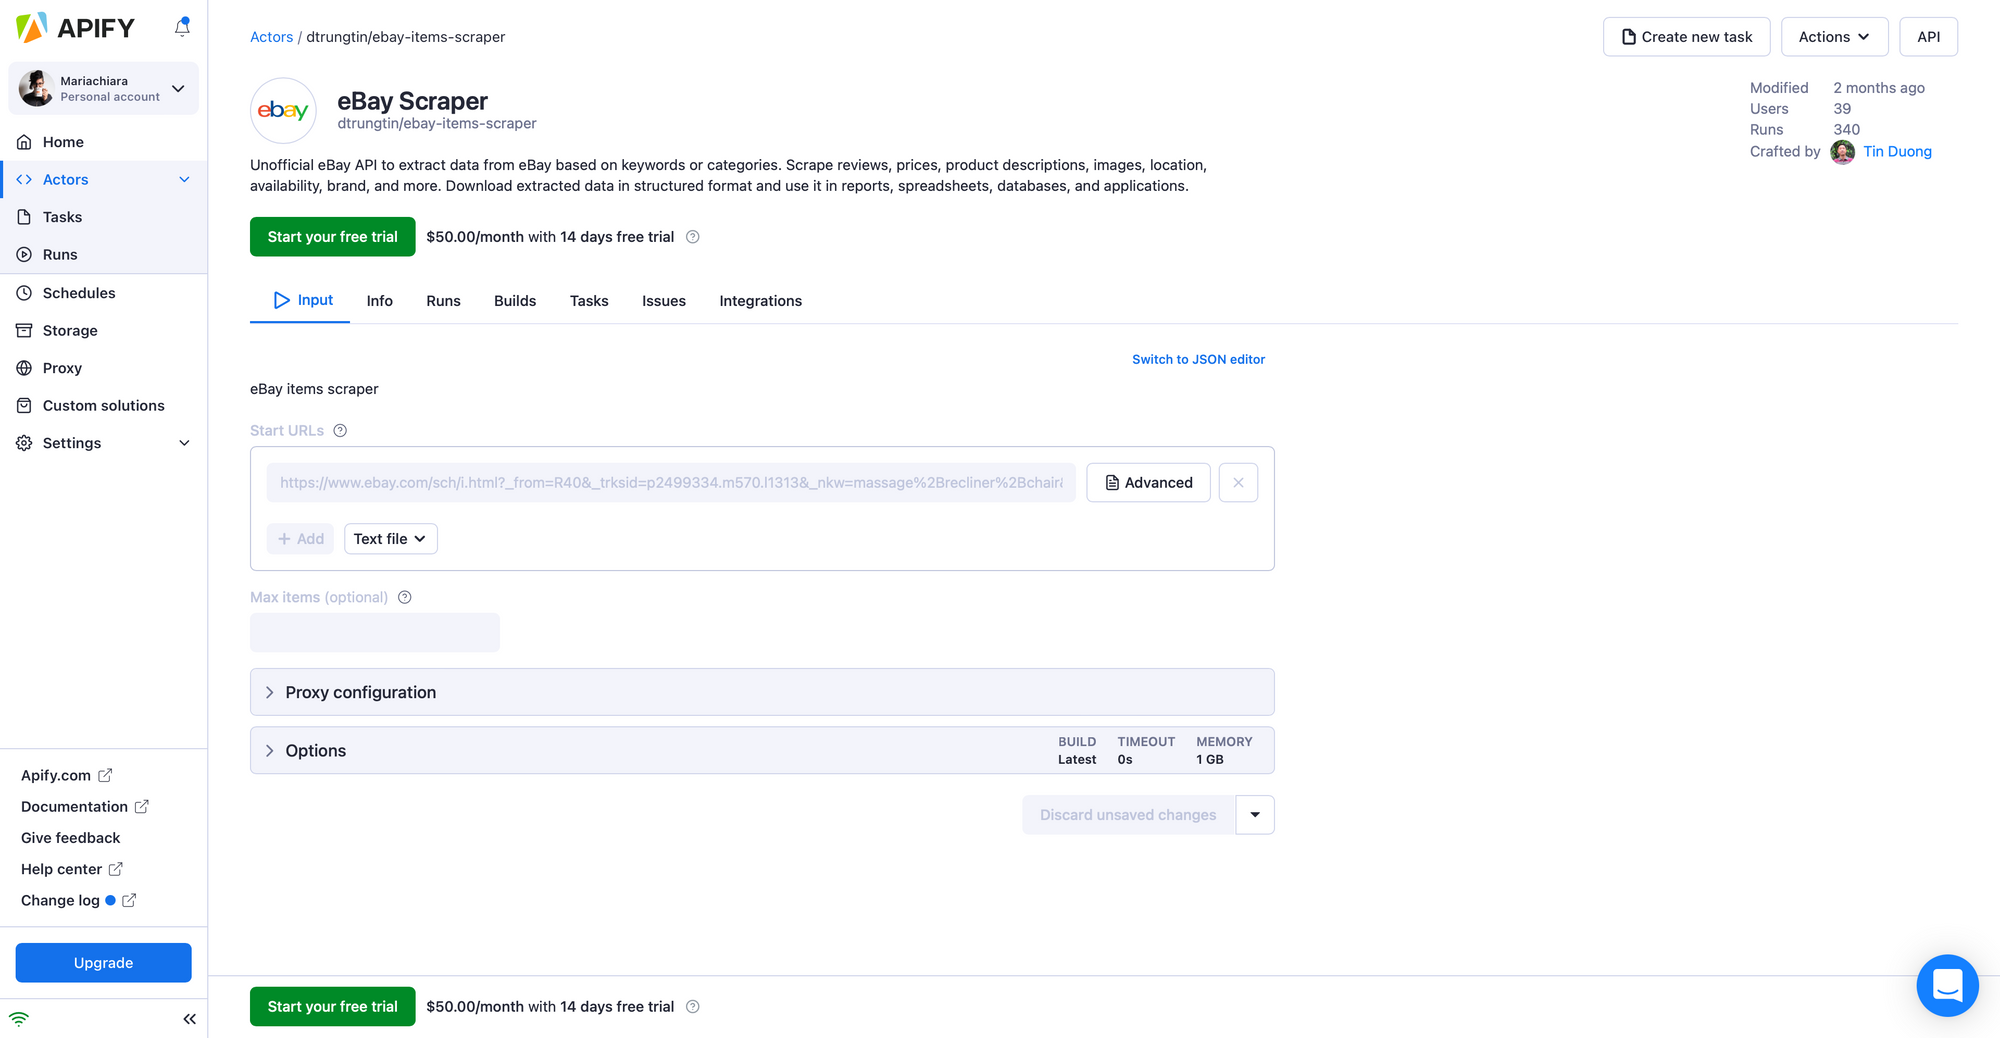The width and height of the screenshot is (2000, 1038).
Task: Switch to the Builds tab
Action: (515, 301)
